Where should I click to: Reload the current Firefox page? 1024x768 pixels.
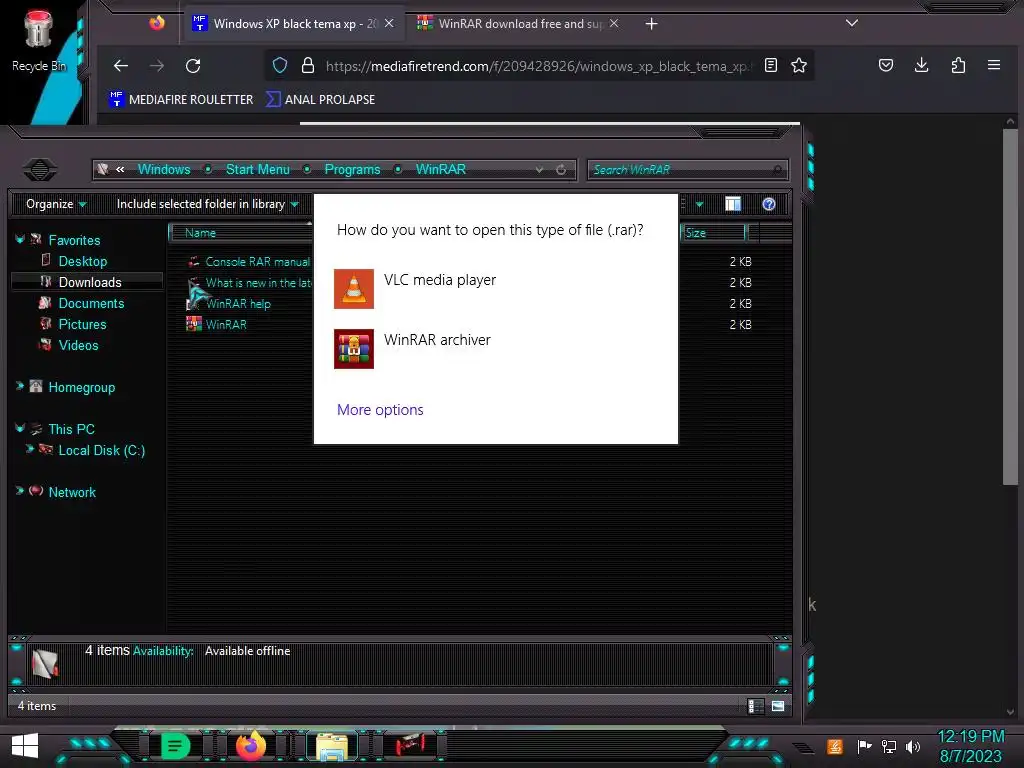[193, 66]
